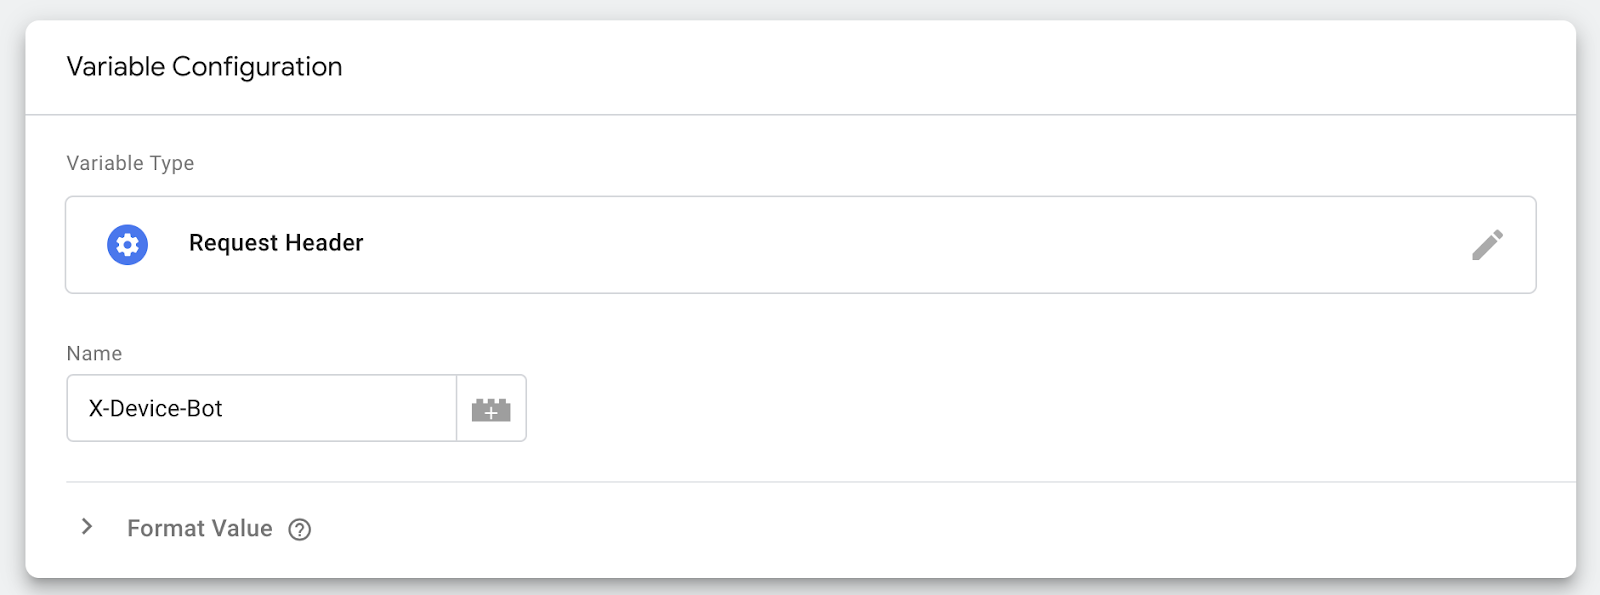Viewport: 1600px width, 595px height.
Task: Click the white cog inside the blue circle
Action: [128, 245]
